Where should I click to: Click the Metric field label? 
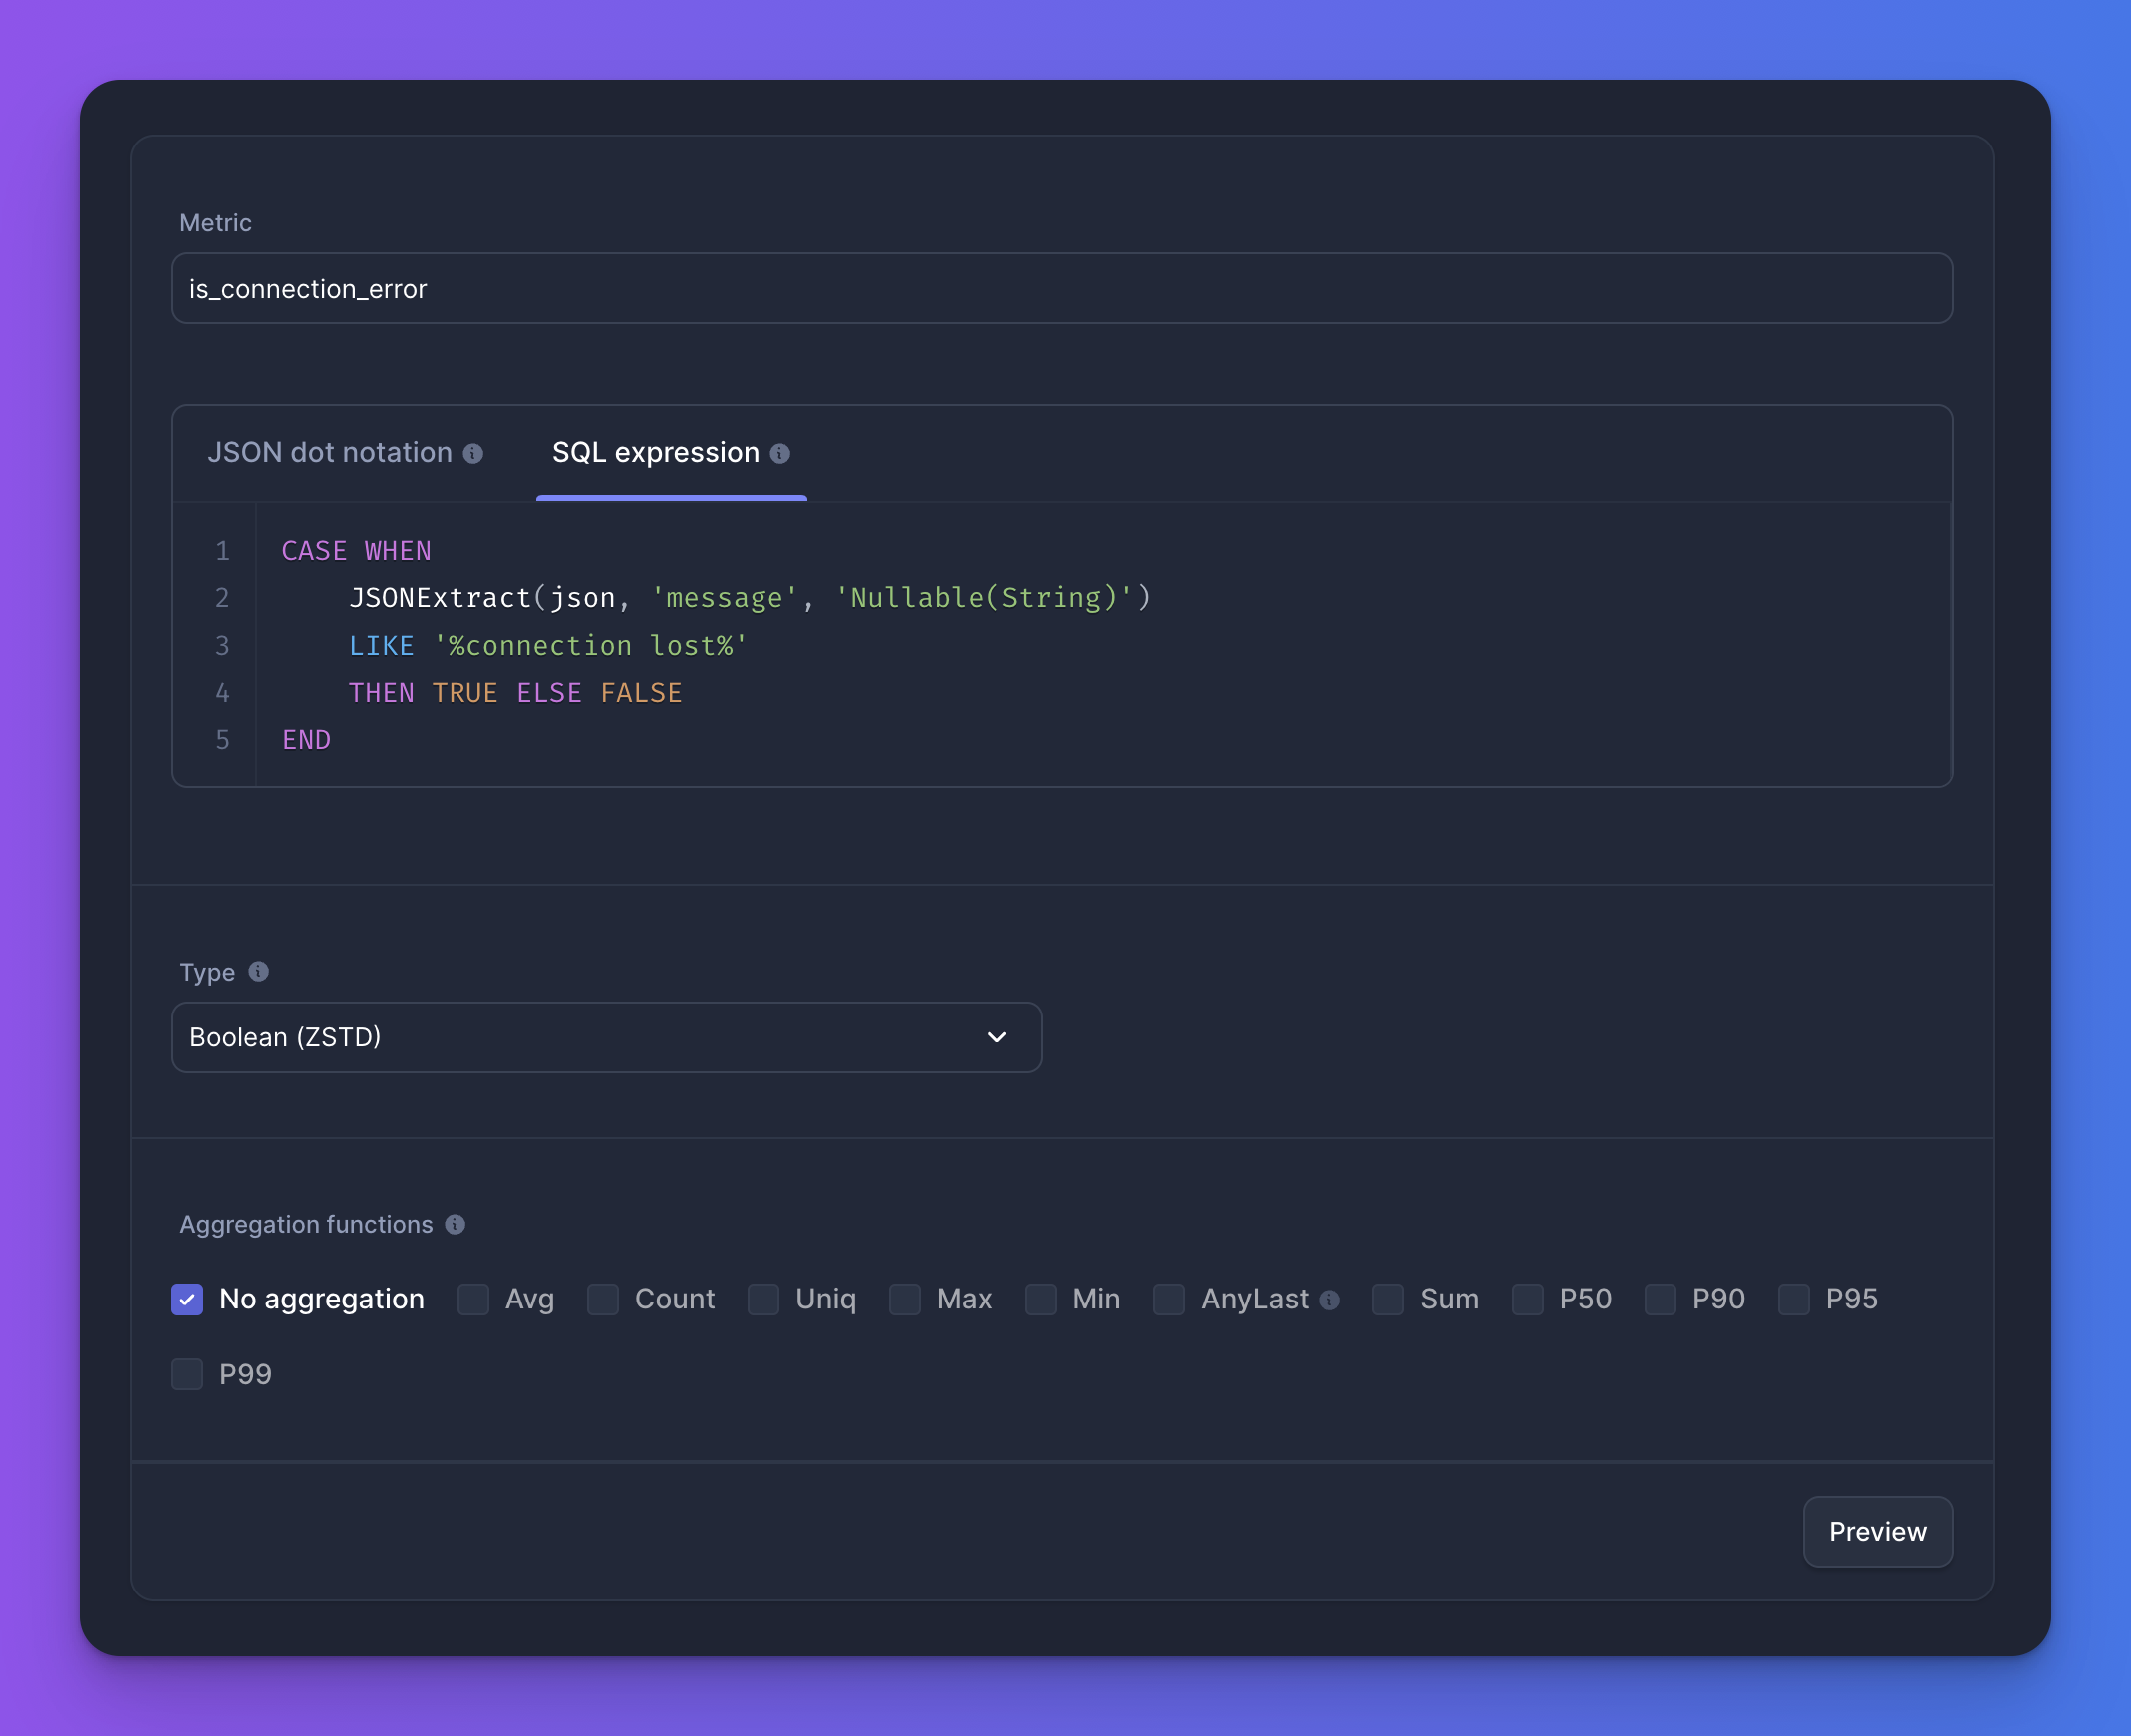point(215,222)
